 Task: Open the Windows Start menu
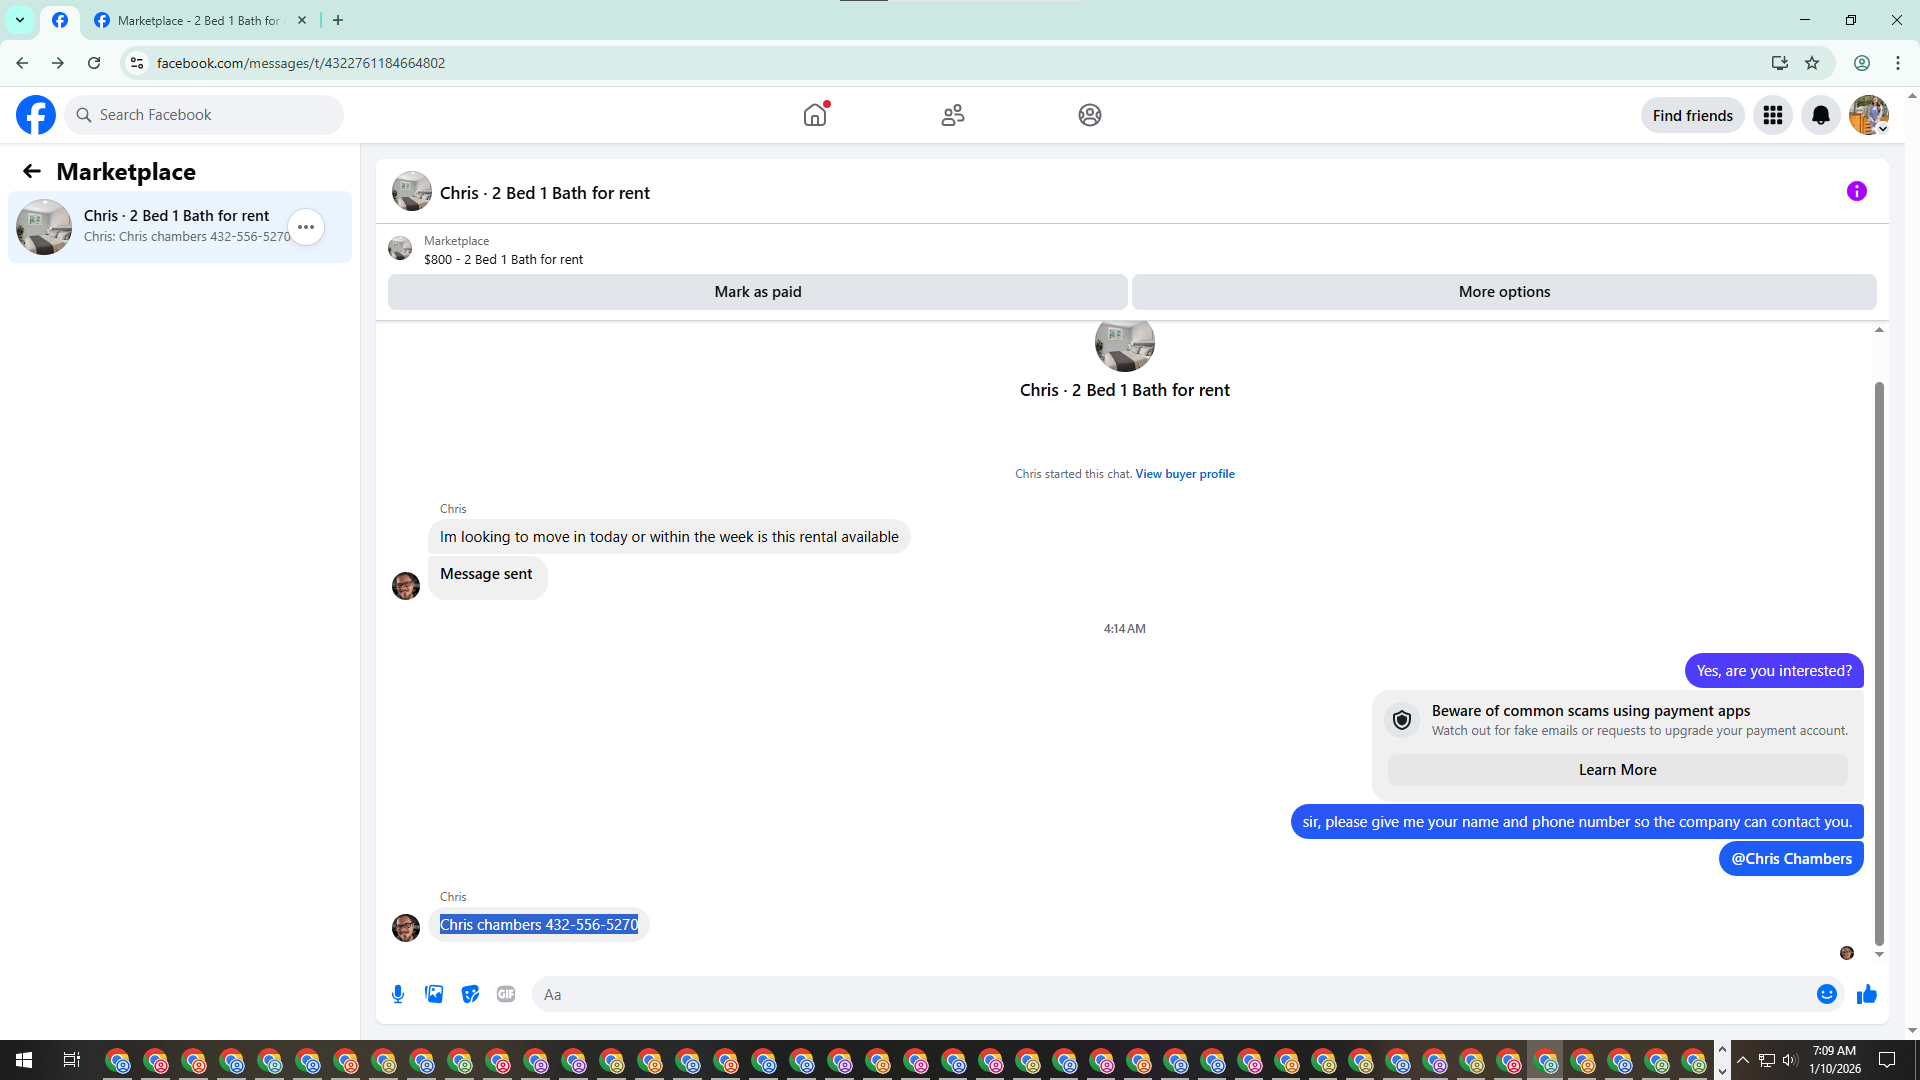(x=24, y=1060)
